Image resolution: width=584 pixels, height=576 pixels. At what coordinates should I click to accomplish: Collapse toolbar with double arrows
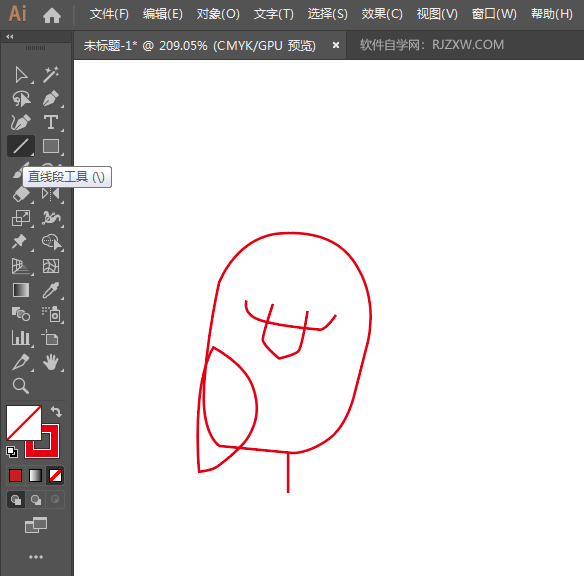coord(10,36)
